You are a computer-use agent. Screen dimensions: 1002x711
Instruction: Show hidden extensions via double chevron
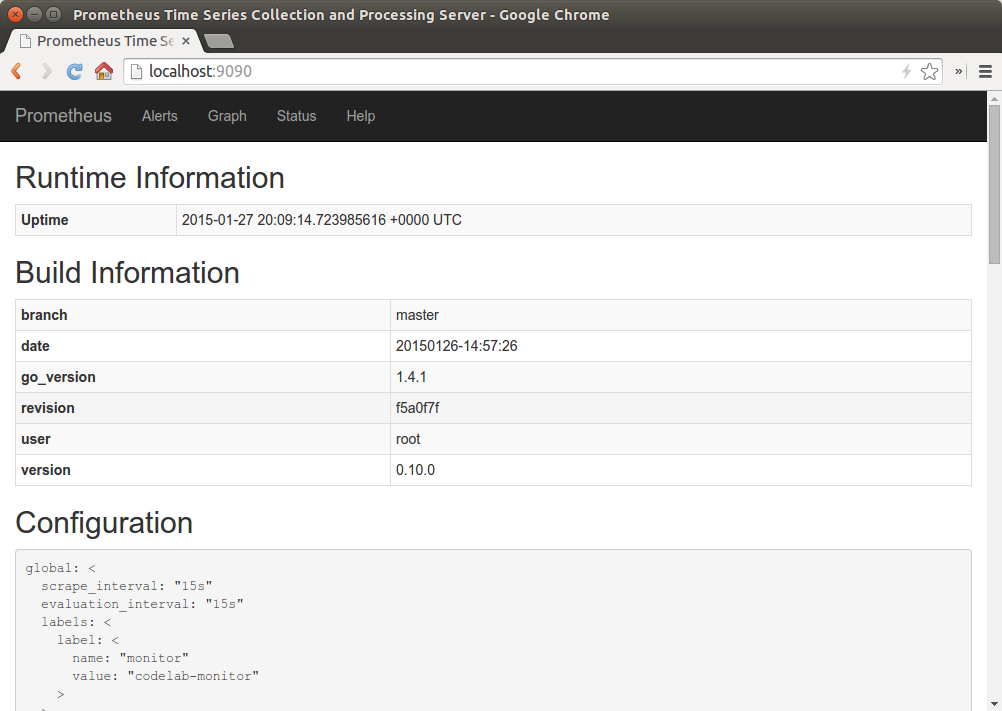click(x=959, y=72)
